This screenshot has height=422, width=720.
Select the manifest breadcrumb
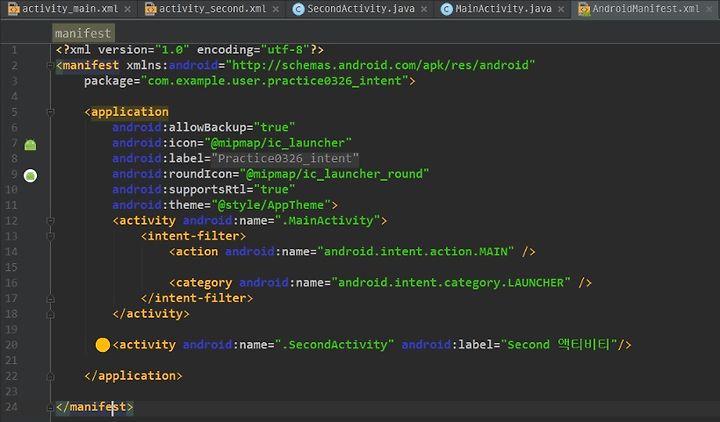coord(83,33)
